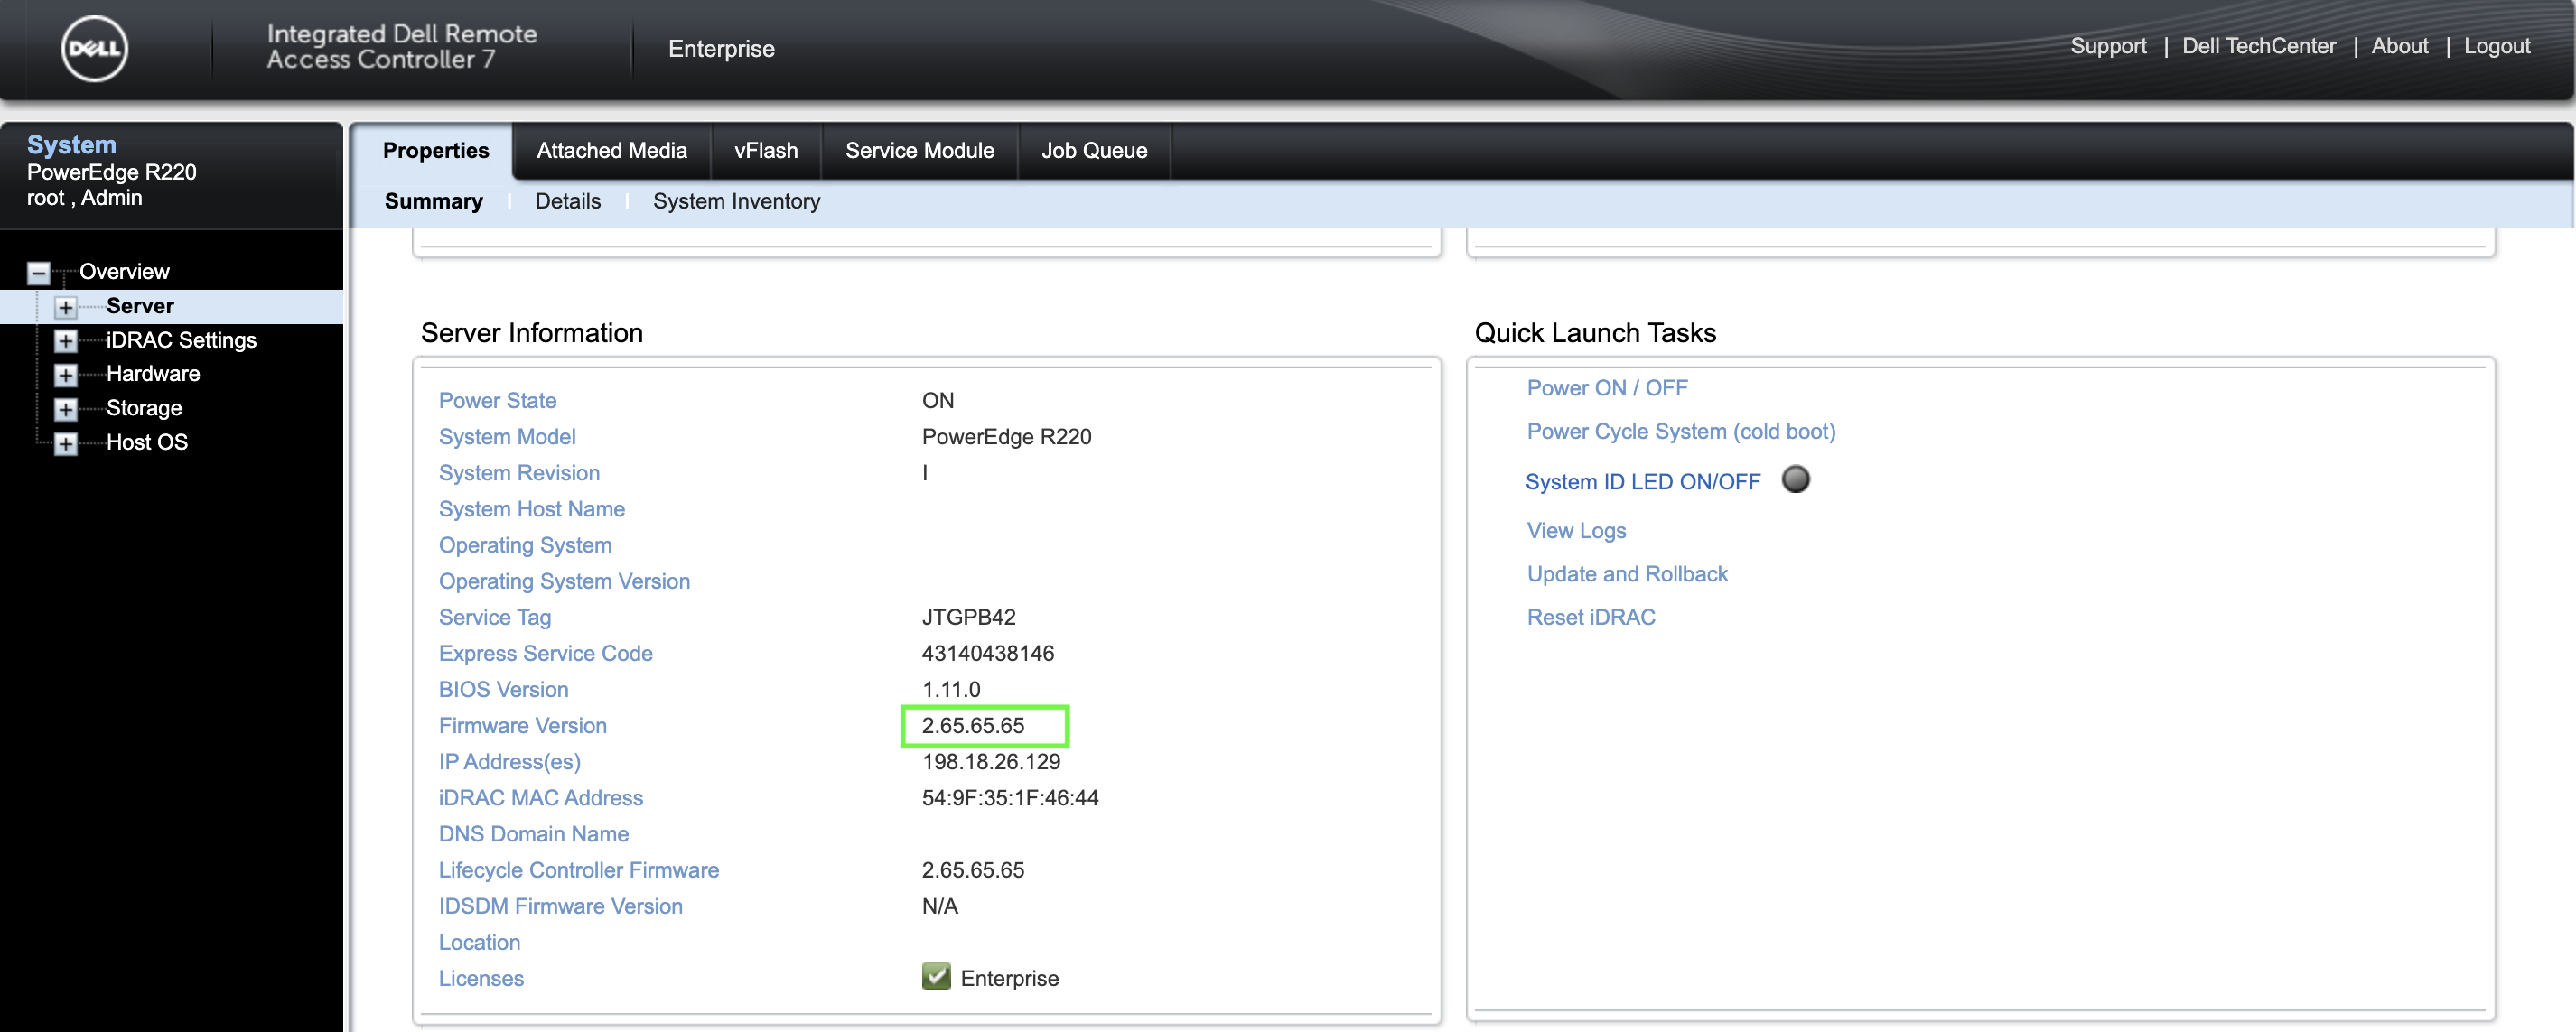
Task: Click Express Service Code value 43140438146
Action: pyautogui.click(x=987, y=653)
